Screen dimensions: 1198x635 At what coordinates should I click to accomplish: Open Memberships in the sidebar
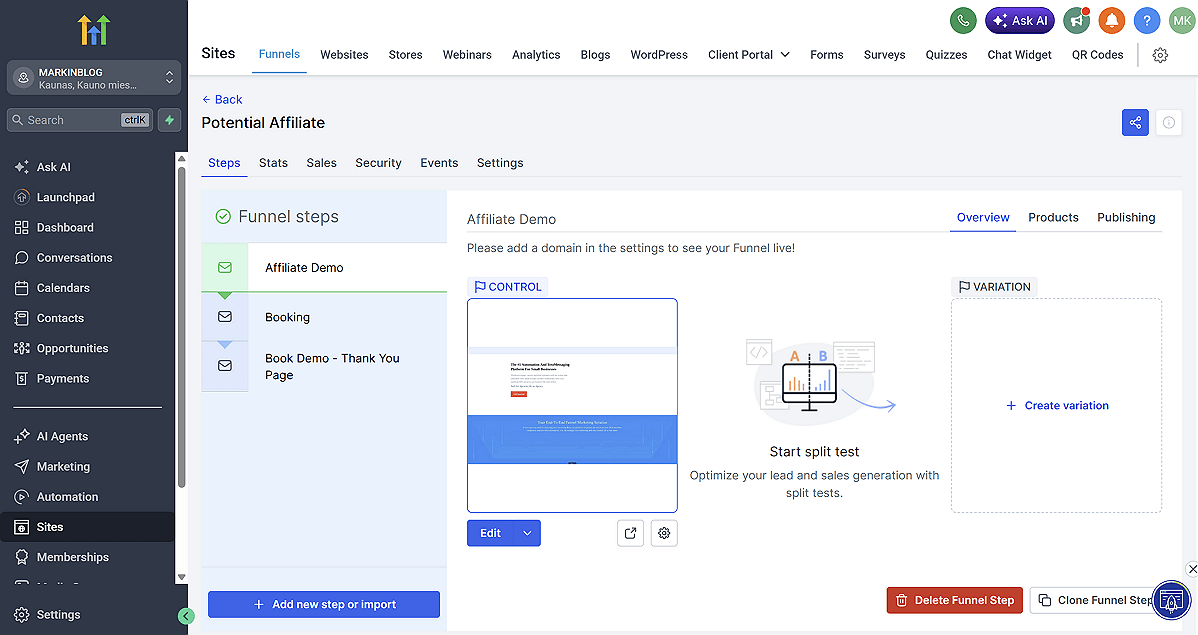73,557
